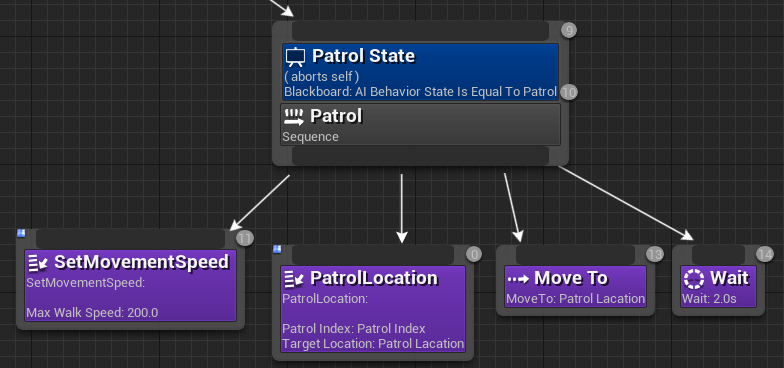Select the Patrol State decorator title
784x368 pixels.
pos(364,56)
